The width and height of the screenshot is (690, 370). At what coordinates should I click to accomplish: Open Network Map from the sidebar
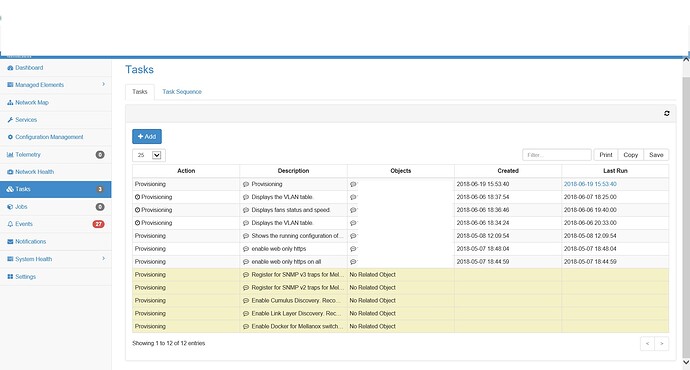click(x=32, y=103)
